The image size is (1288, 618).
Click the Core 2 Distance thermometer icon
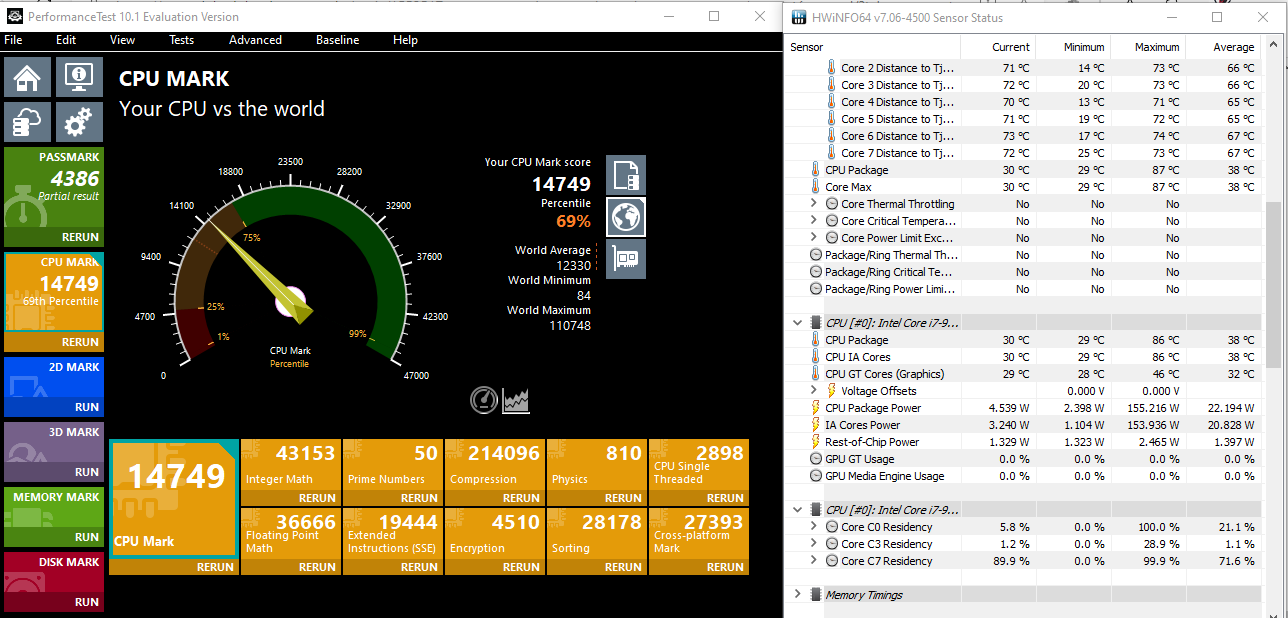pyautogui.click(x=832, y=68)
